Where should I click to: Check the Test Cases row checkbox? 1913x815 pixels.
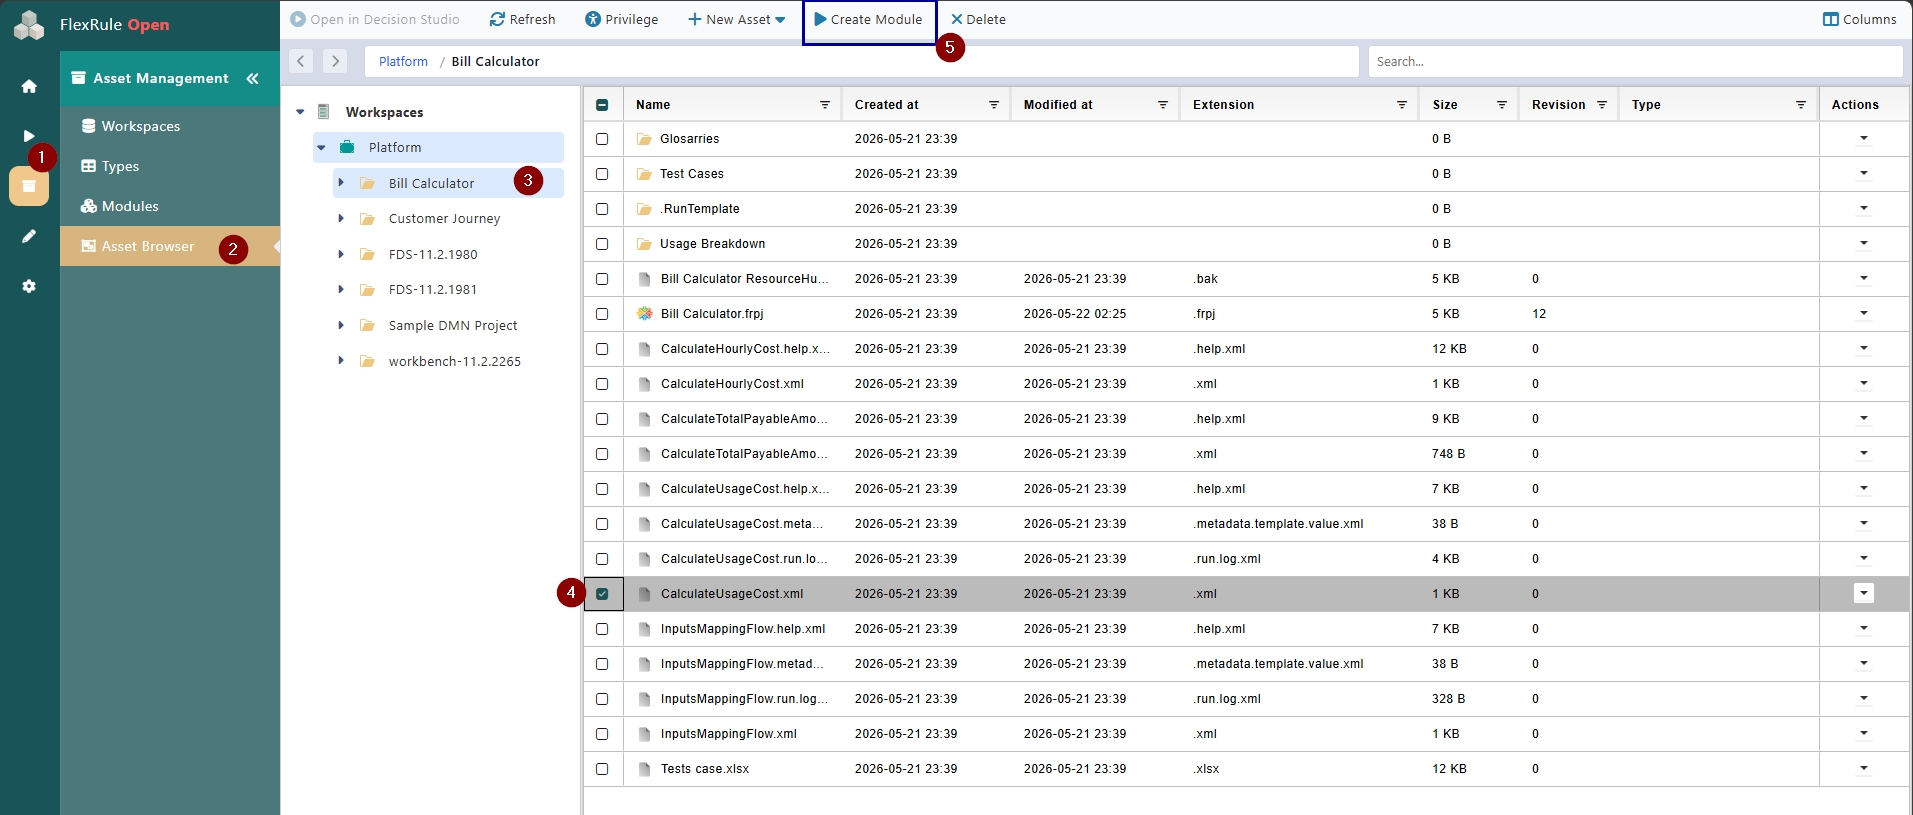coord(602,174)
